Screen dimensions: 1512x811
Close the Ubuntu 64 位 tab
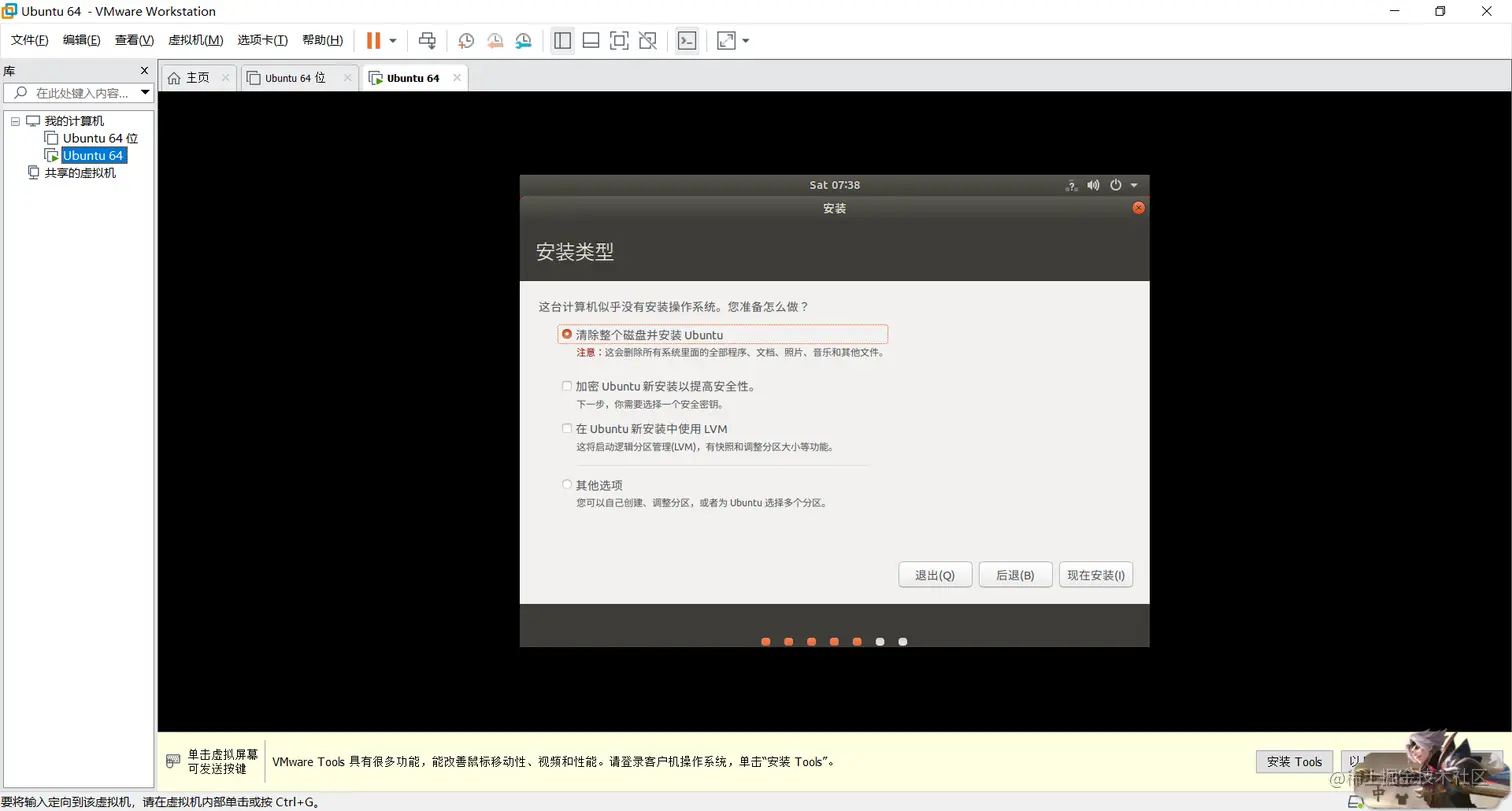tap(348, 77)
